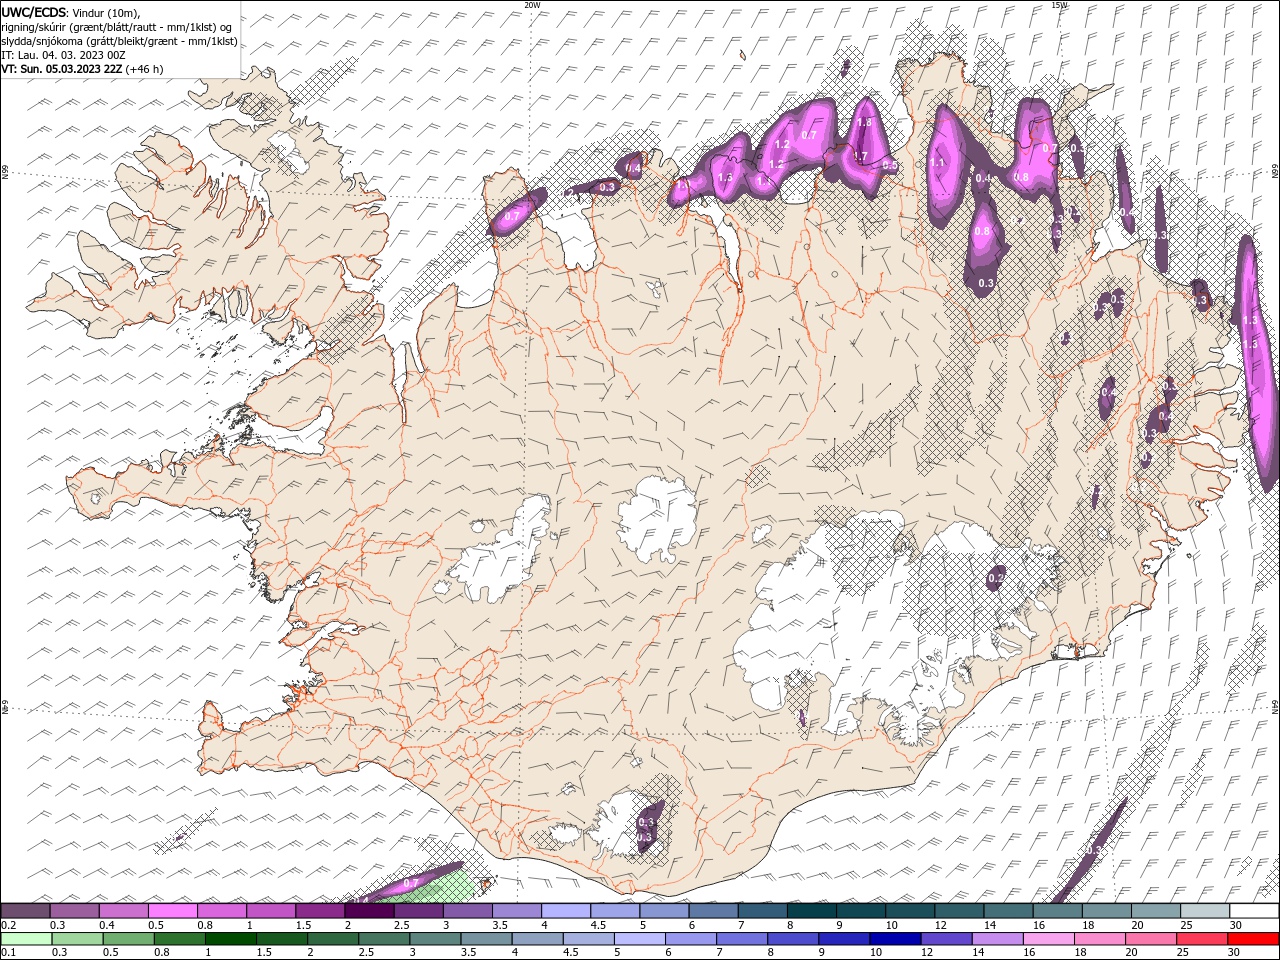
Task: Select the red rain legend swatch at 30
Action: pos(1253,939)
